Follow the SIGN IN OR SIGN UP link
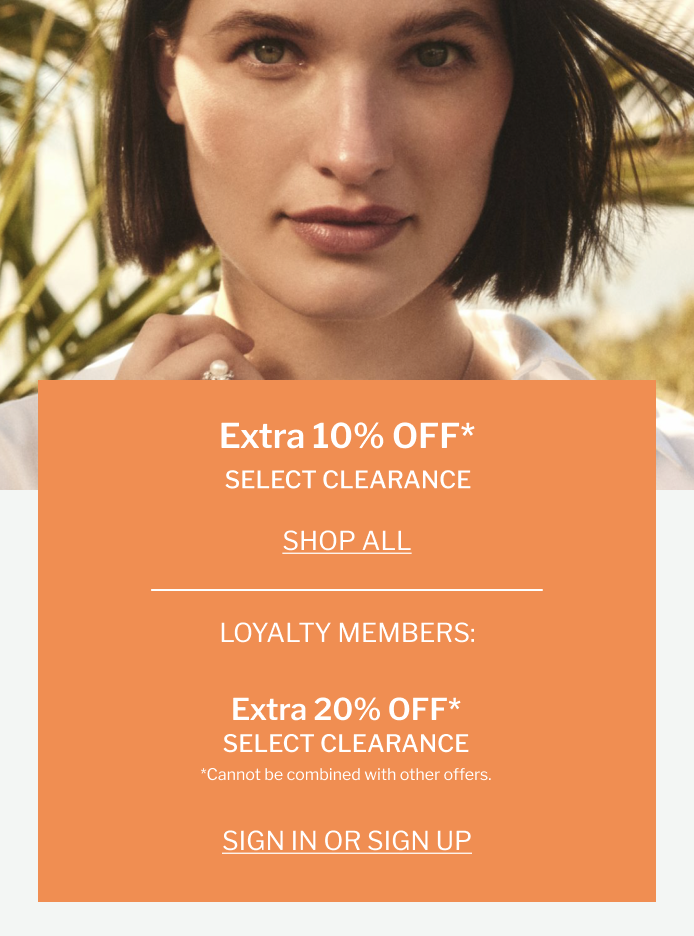Screen dimensions: 694x936 [x=347, y=840]
